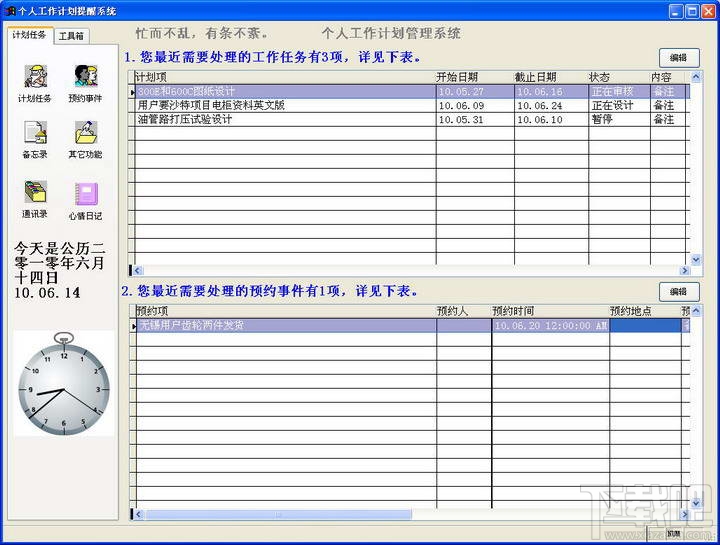Select the 截止日期 column header

551,77
